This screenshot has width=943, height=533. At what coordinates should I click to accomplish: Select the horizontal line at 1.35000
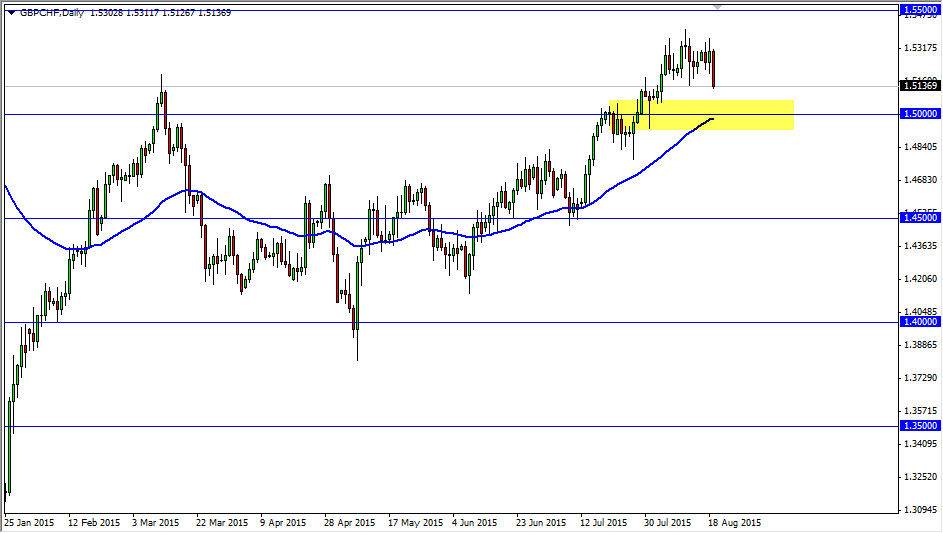click(x=450, y=427)
